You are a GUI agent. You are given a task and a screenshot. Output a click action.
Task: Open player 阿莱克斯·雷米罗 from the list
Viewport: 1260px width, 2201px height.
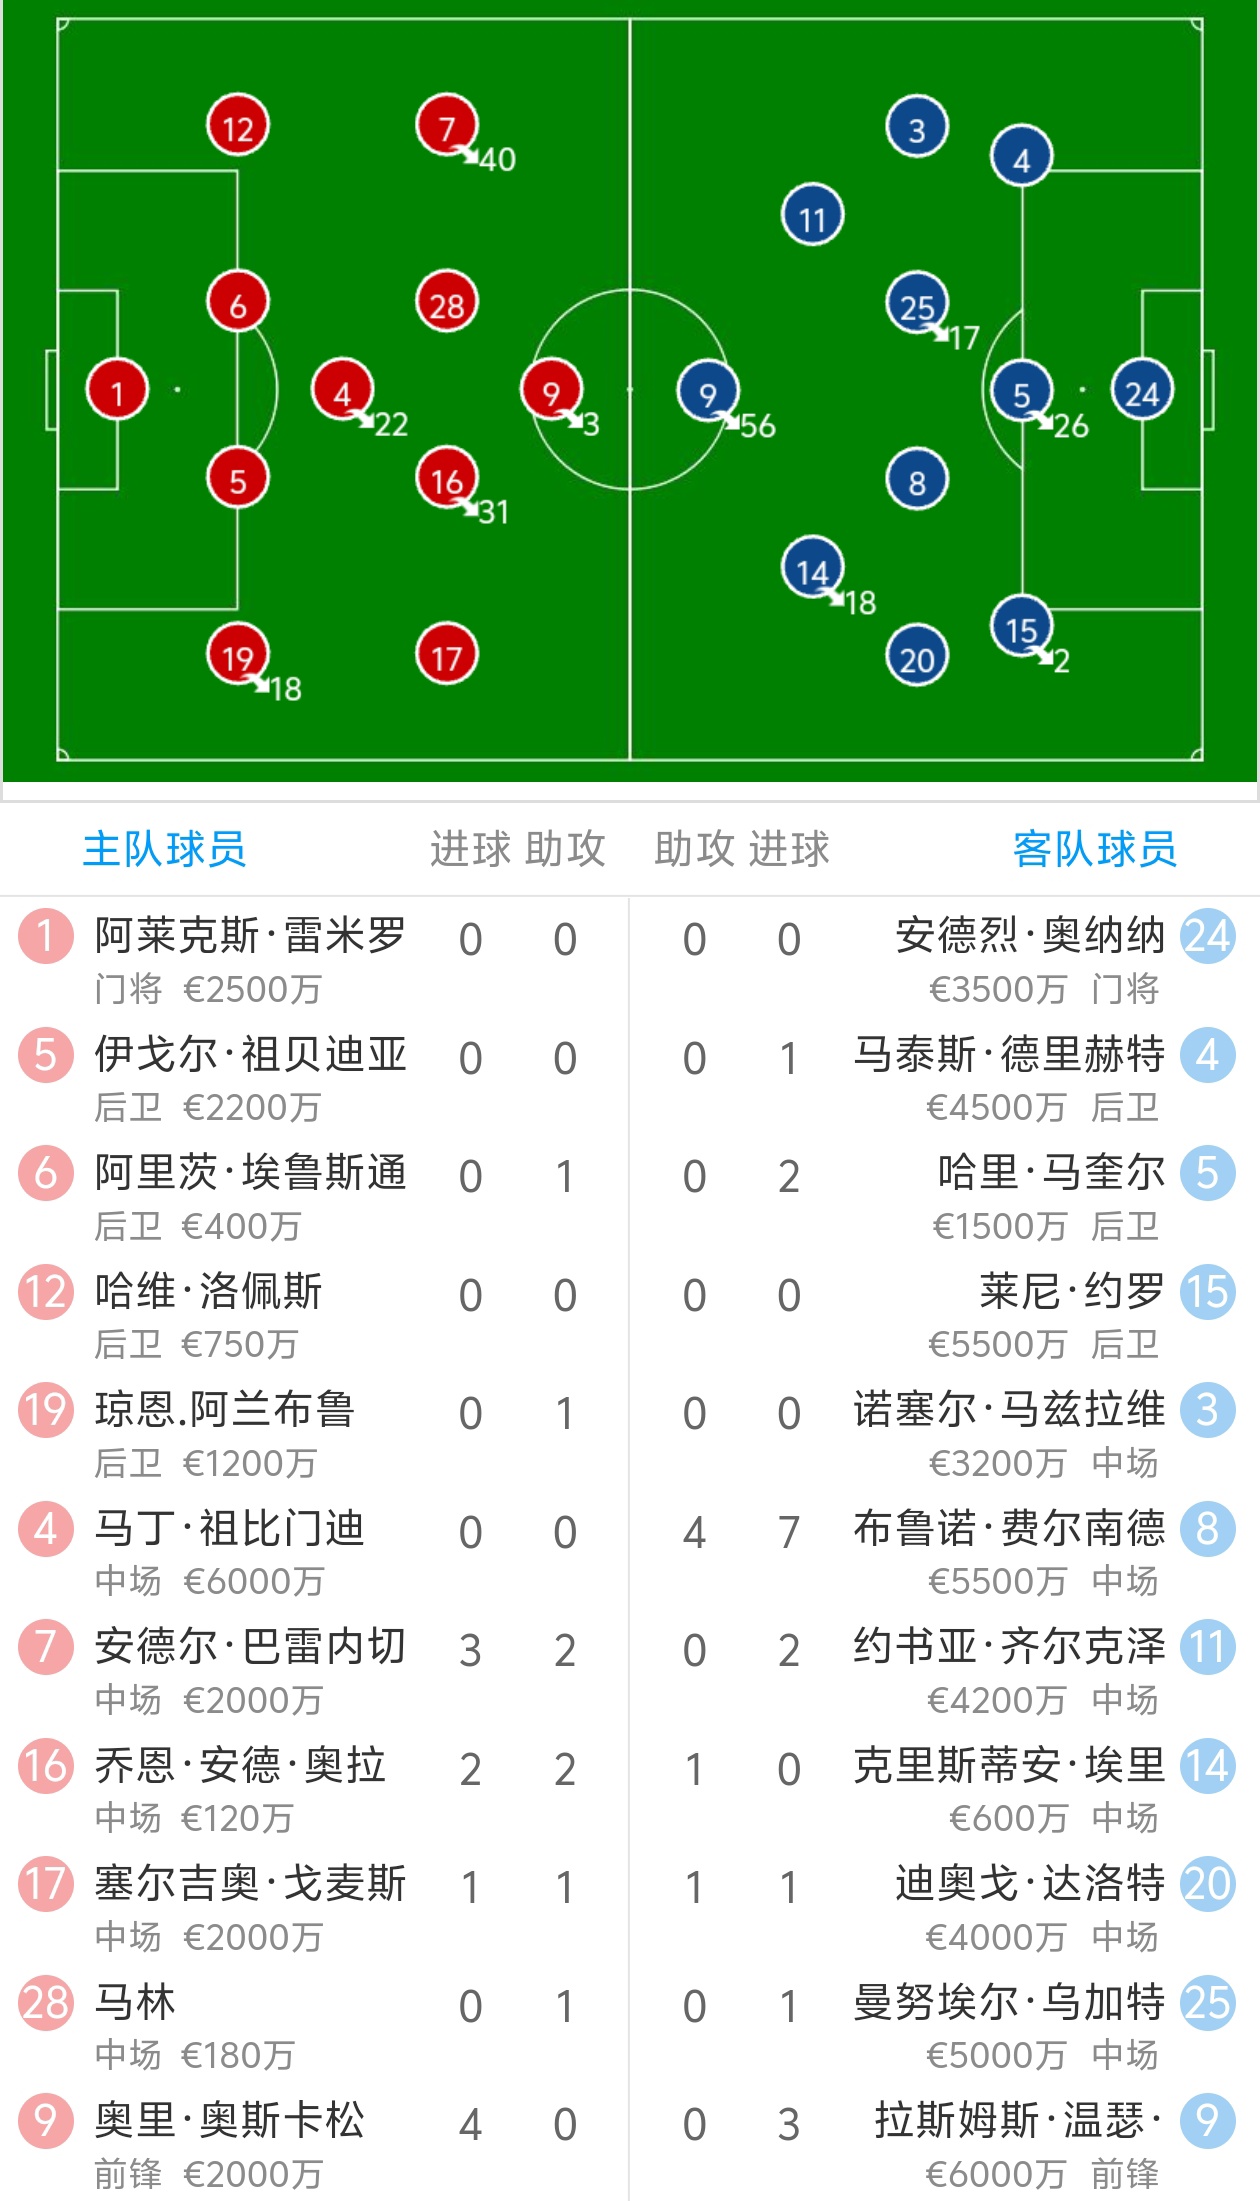tap(250, 937)
